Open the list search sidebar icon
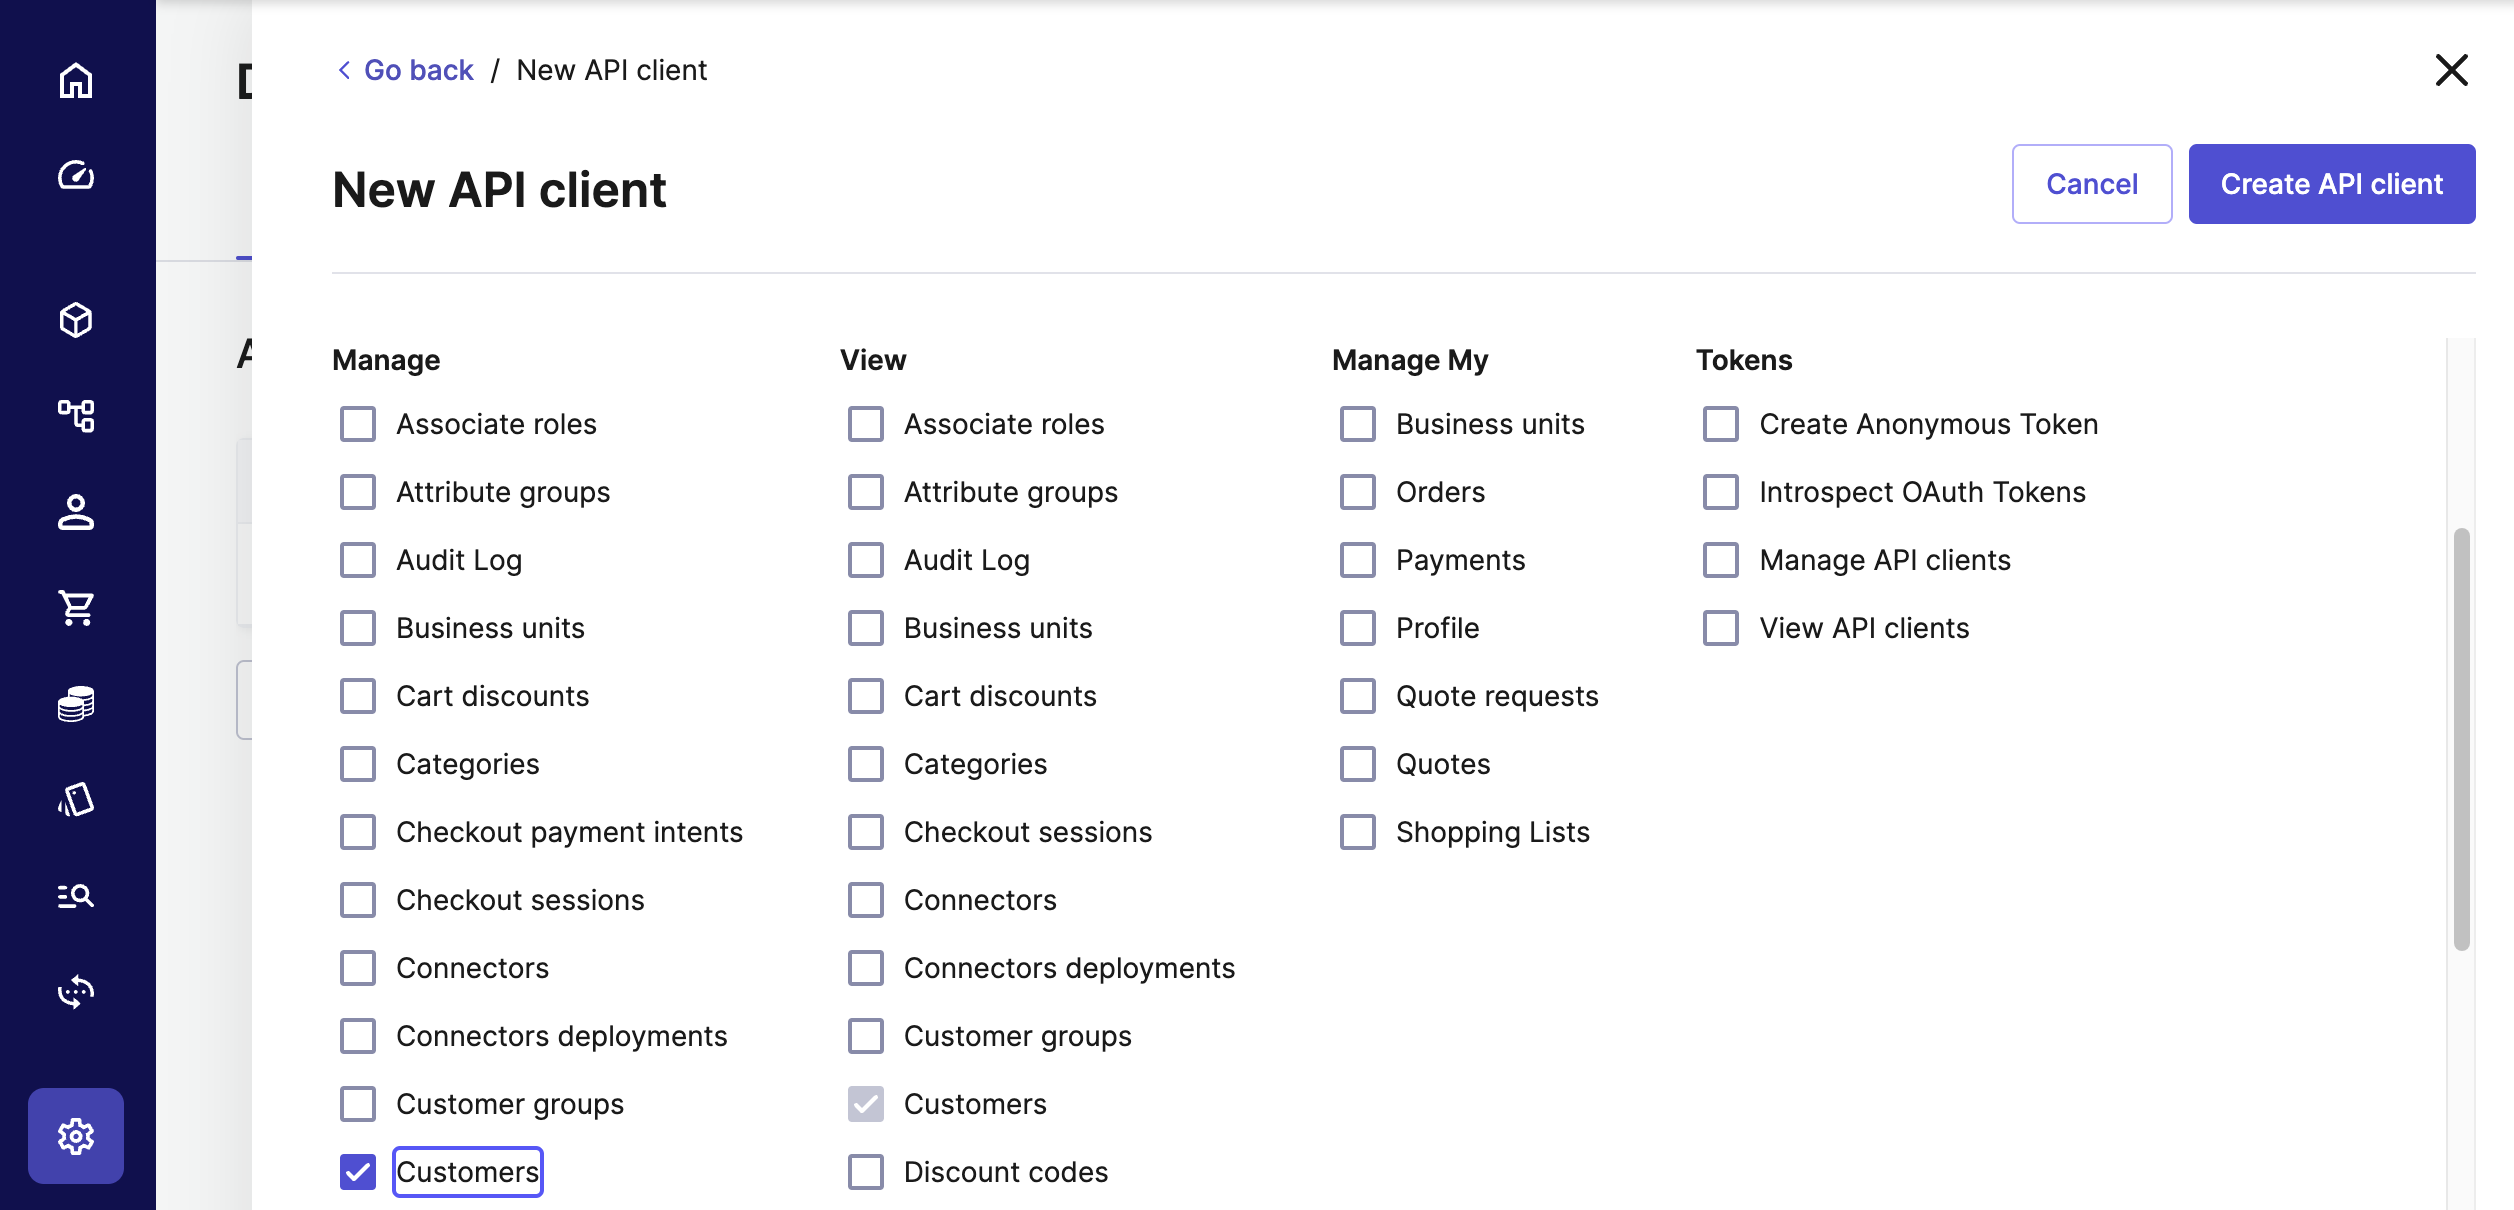Screen dimensions: 2514x1210 [76, 896]
